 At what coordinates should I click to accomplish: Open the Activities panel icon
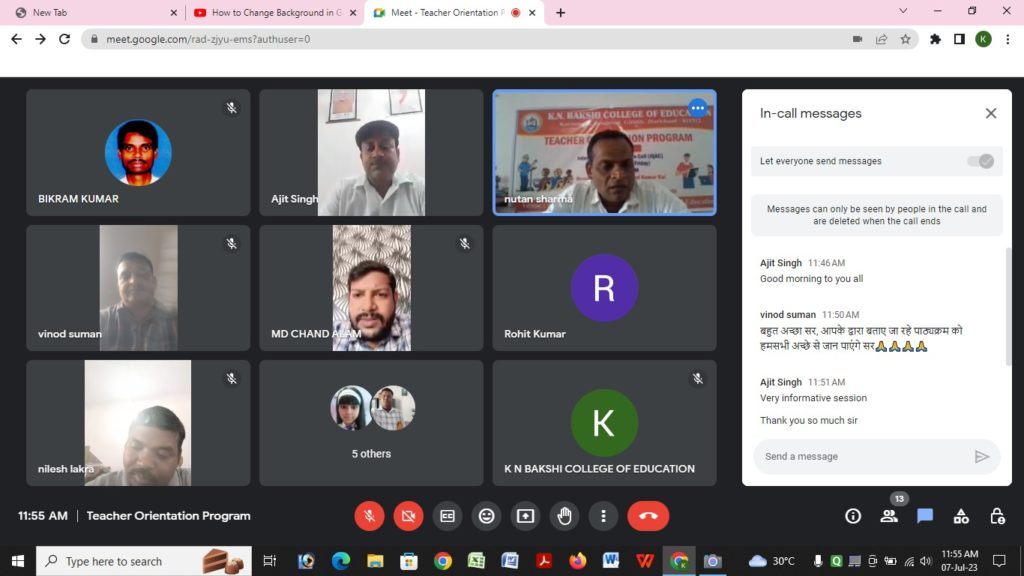(961, 516)
